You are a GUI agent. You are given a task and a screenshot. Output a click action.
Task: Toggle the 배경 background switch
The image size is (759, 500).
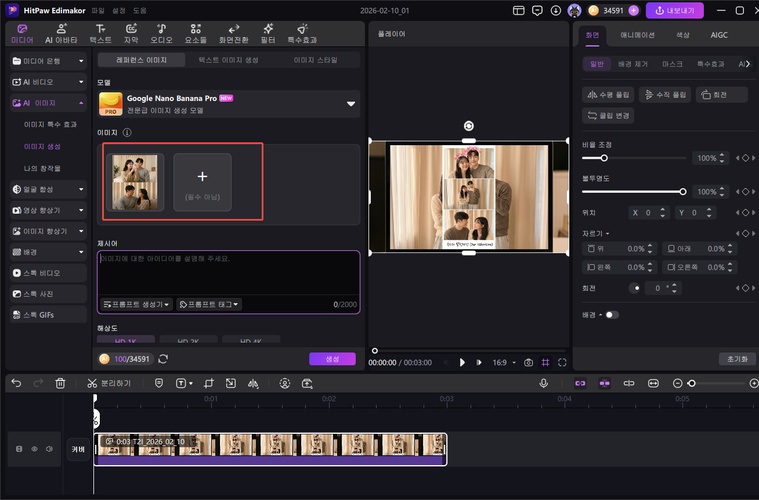(x=611, y=315)
